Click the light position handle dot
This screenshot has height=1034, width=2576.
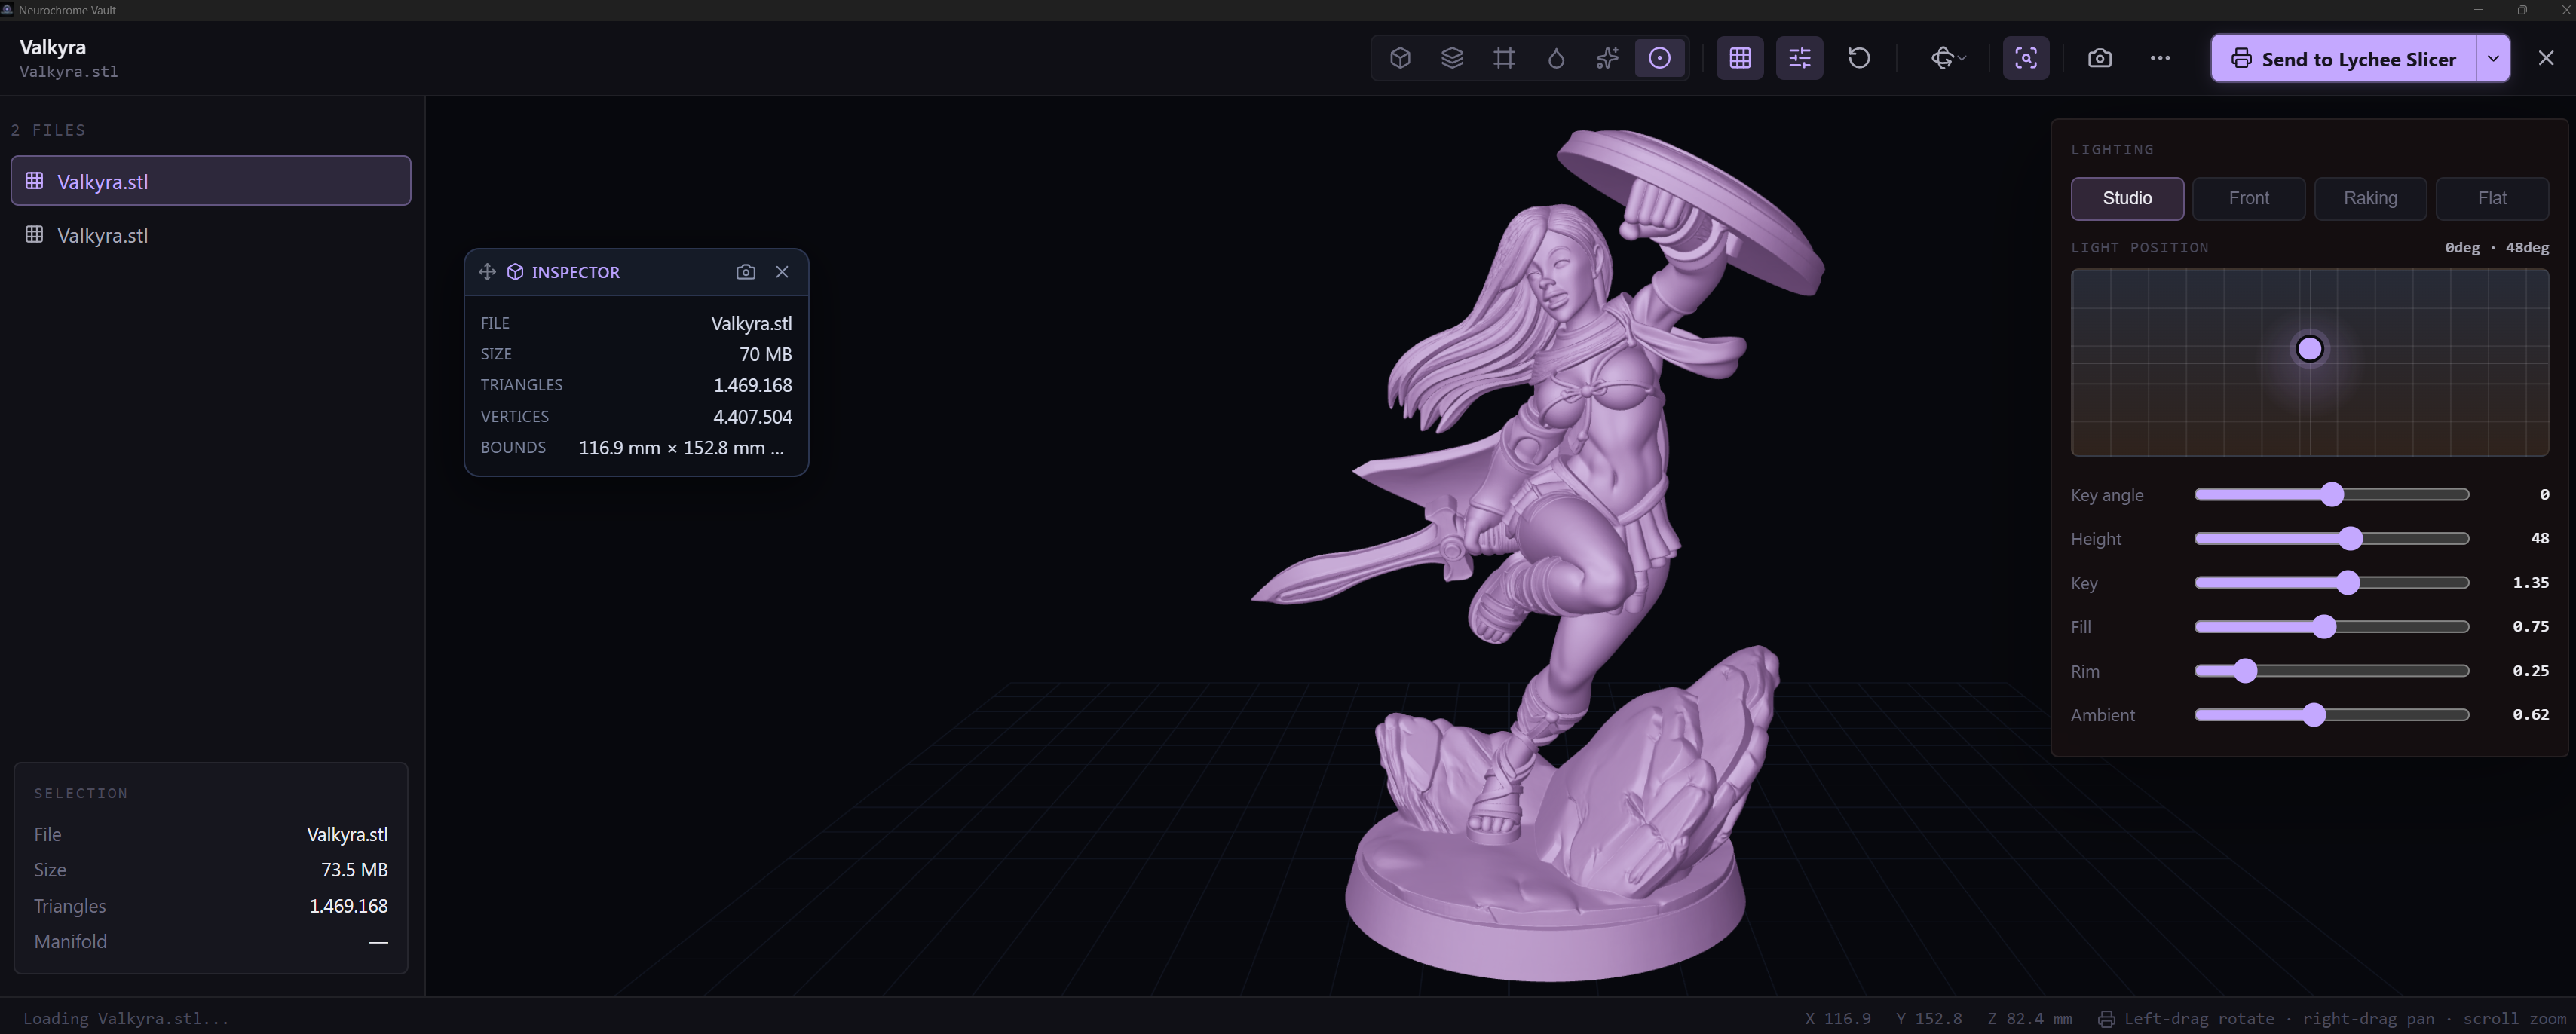click(2310, 349)
